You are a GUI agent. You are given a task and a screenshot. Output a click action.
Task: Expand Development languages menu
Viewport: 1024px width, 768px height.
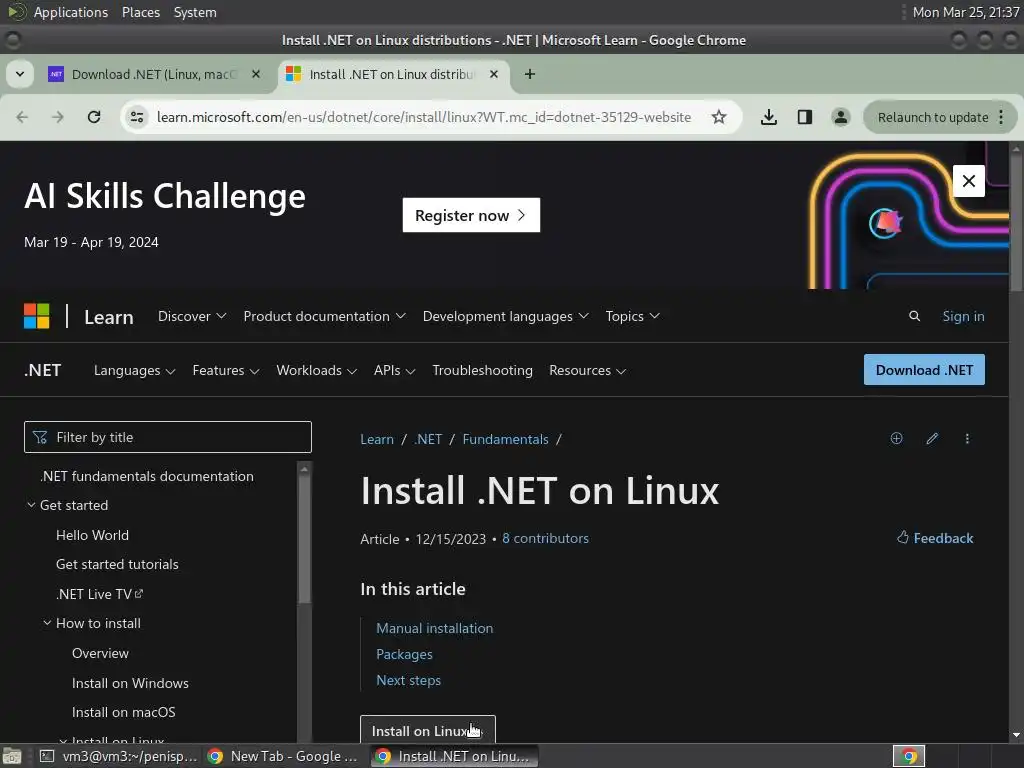pyautogui.click(x=505, y=316)
